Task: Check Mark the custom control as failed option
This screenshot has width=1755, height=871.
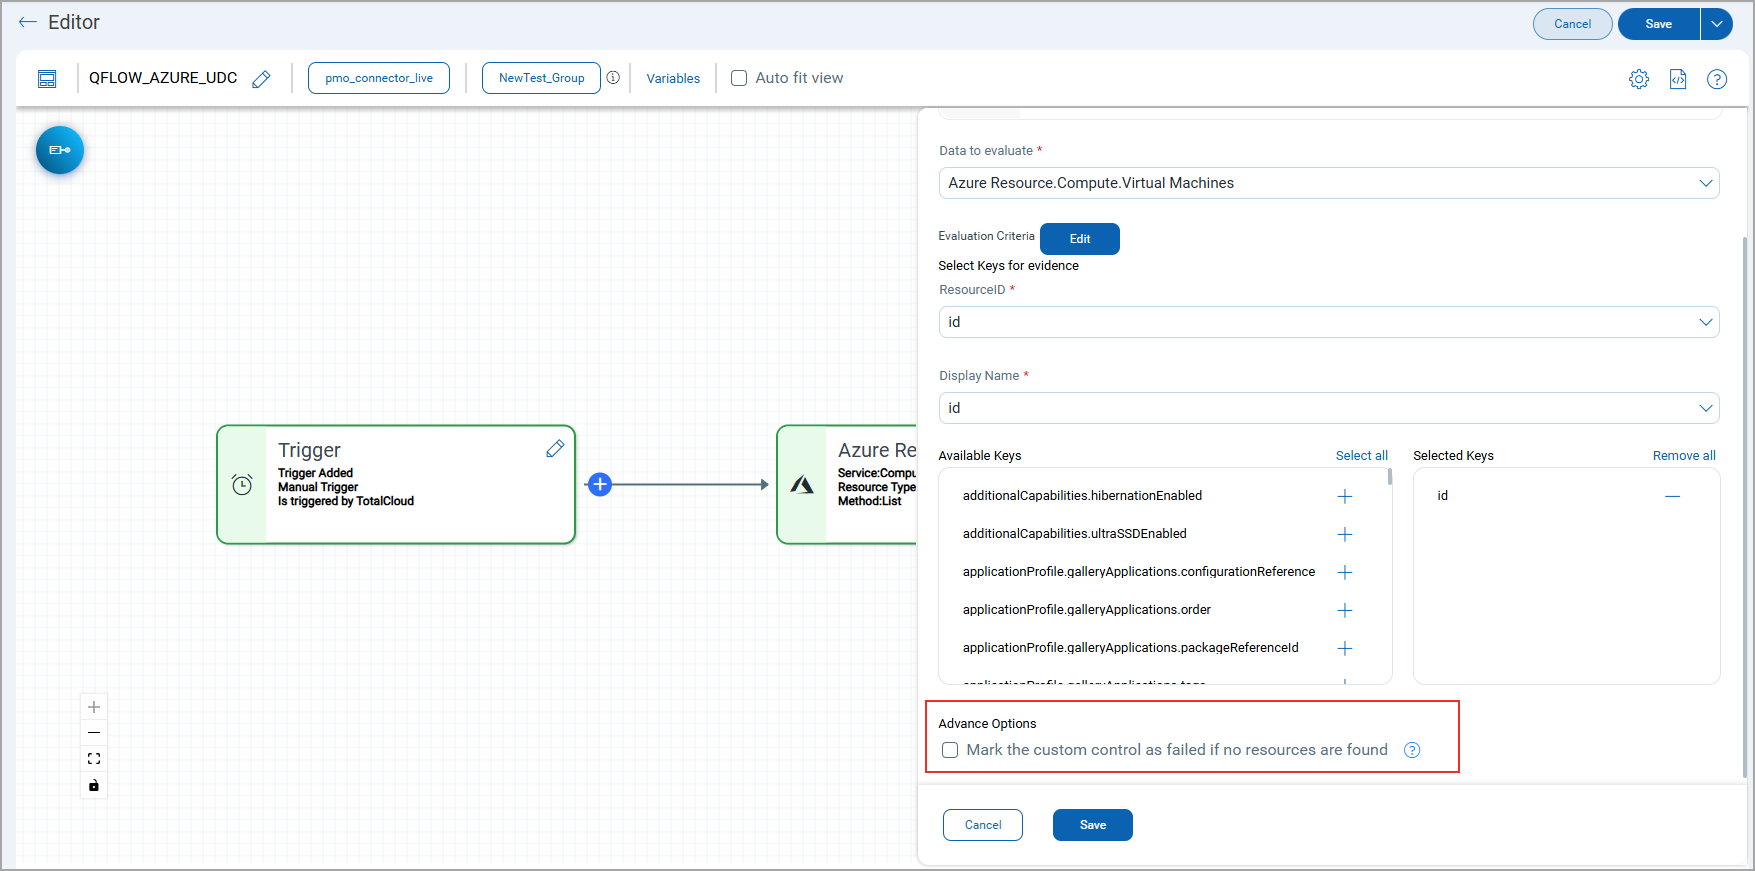Action: coord(950,750)
